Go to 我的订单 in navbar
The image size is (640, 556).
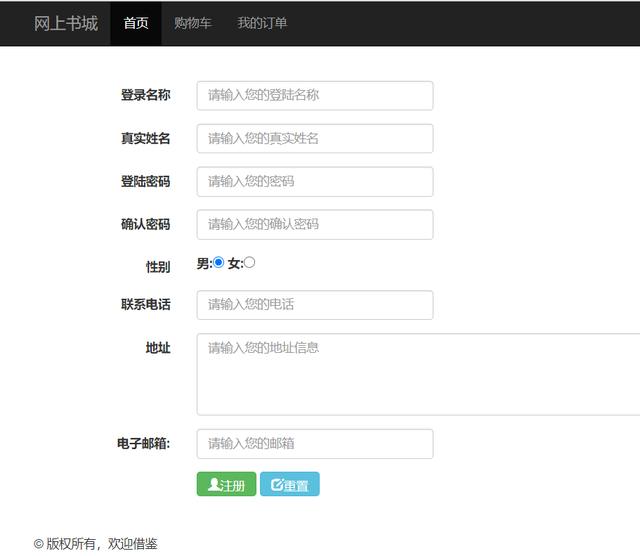(262, 23)
